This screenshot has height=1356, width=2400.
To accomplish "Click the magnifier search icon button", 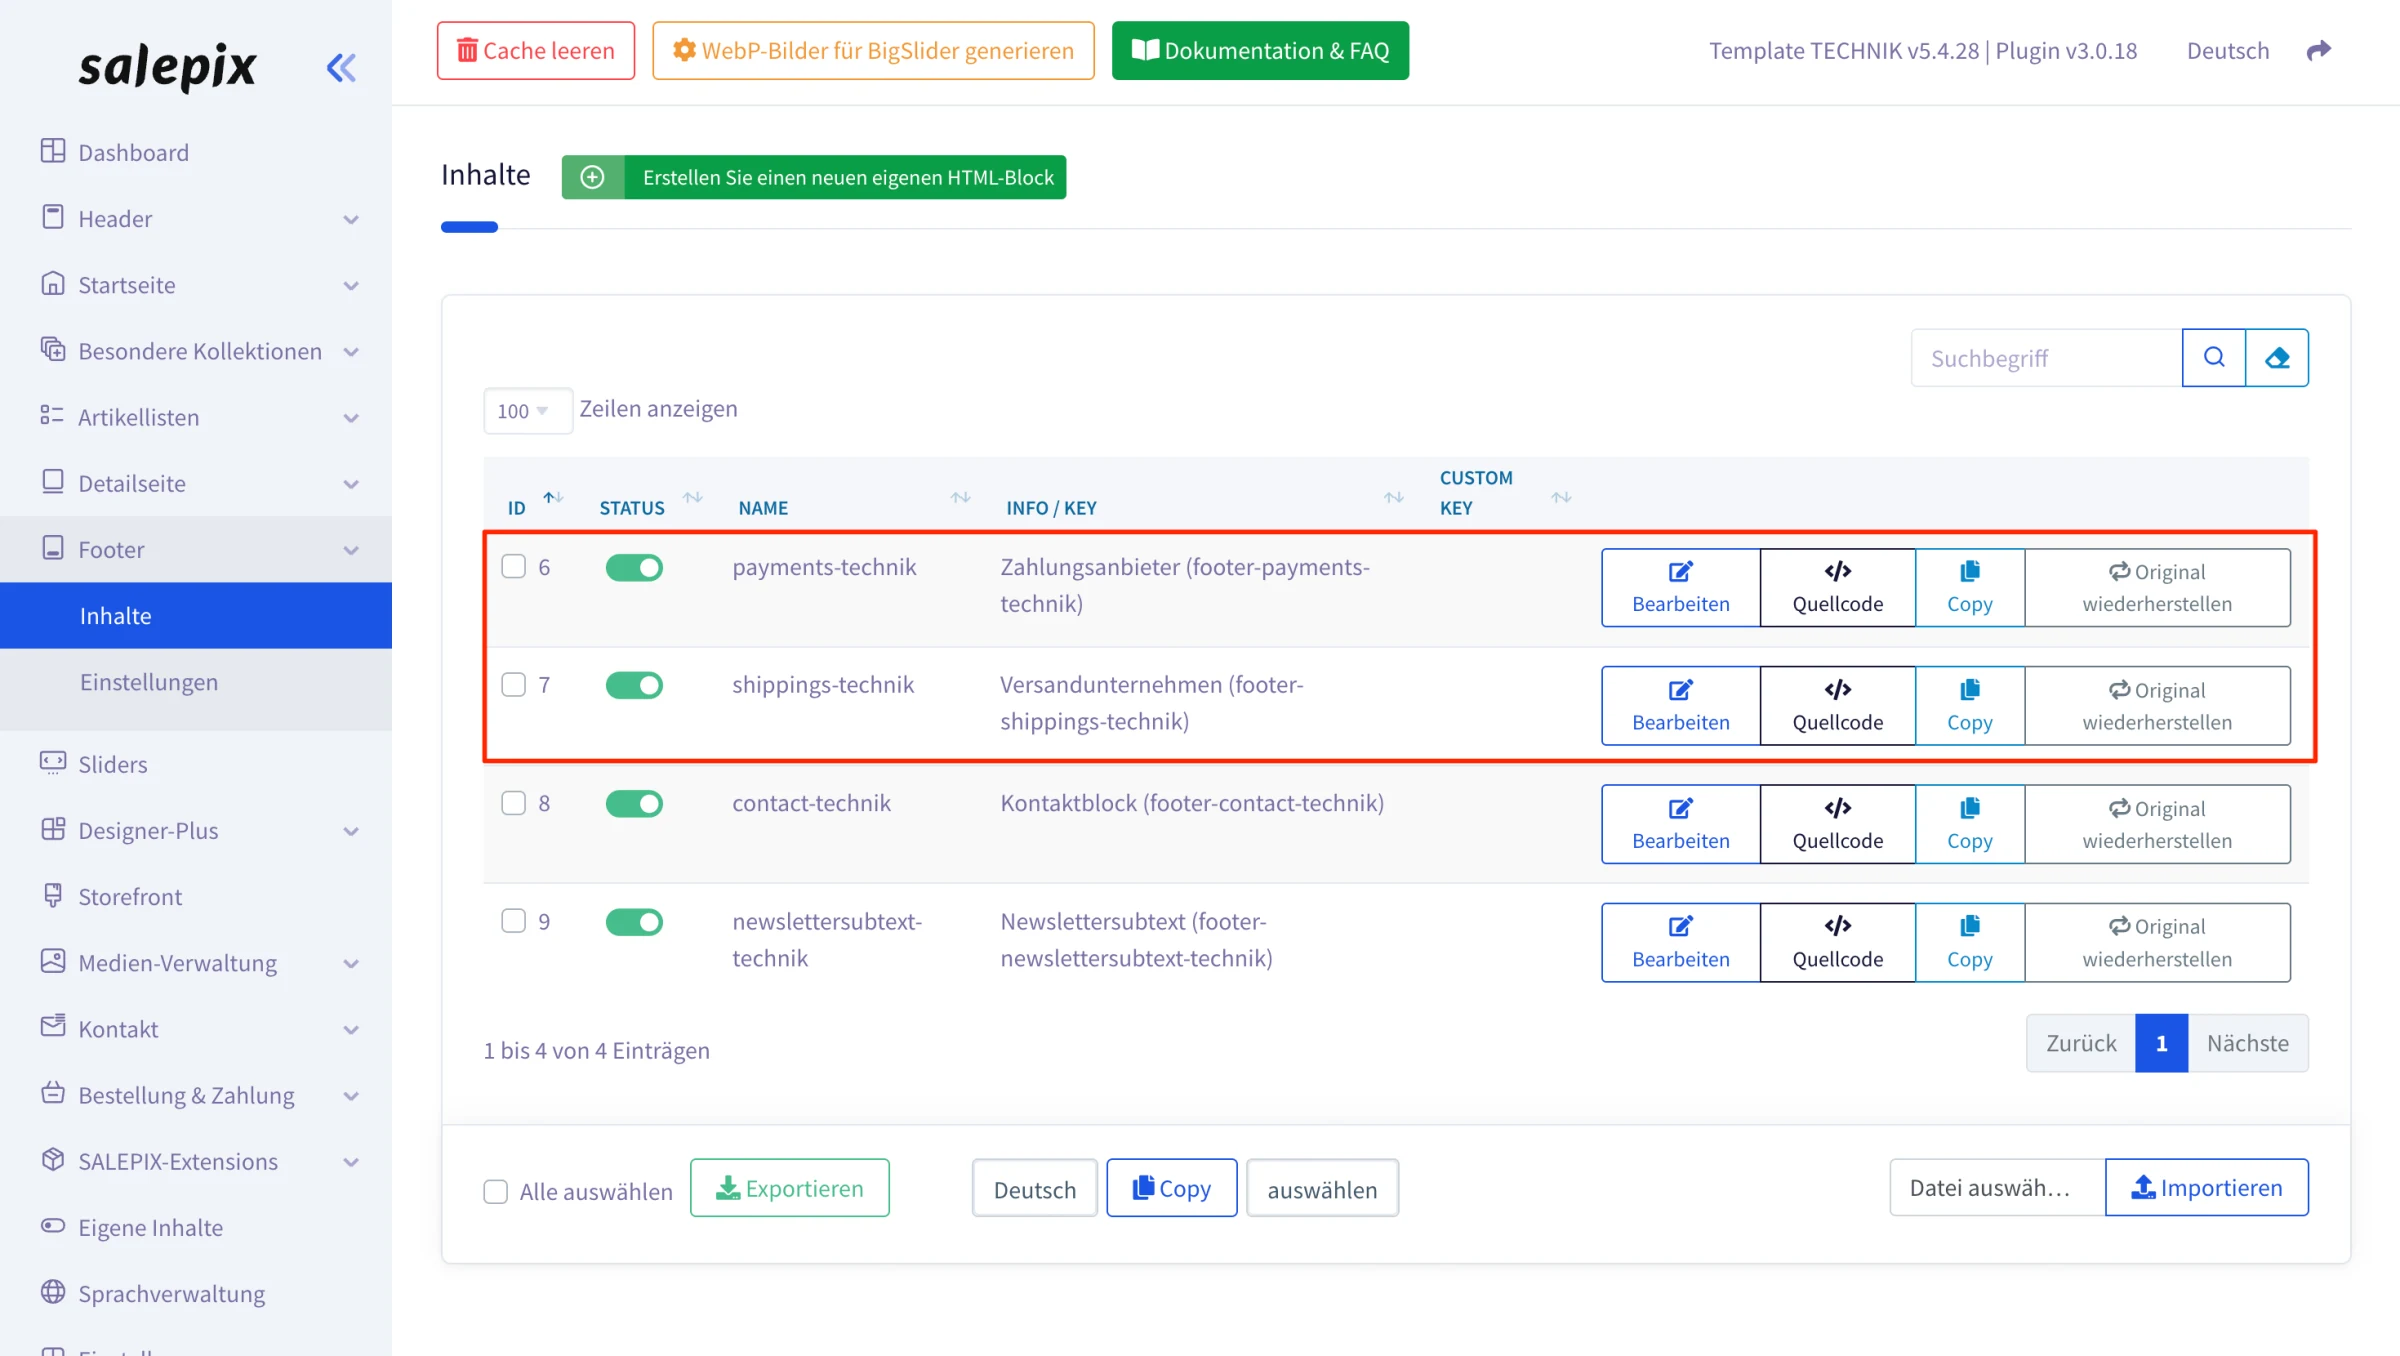I will click(x=2214, y=357).
